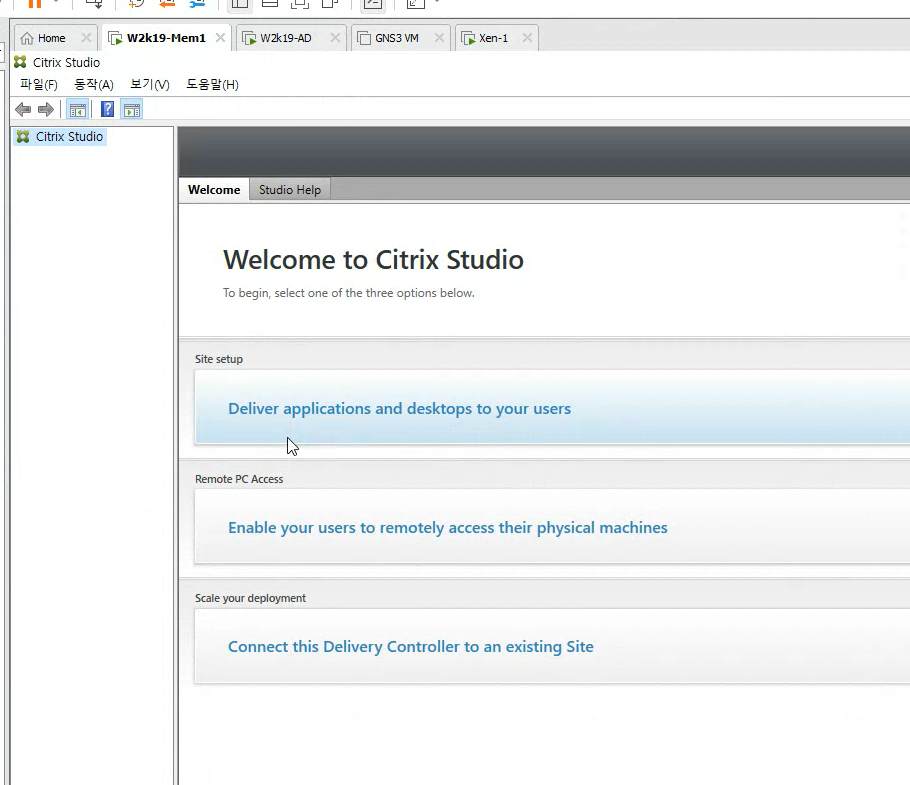The height and width of the screenshot is (785, 910).
Task: Click the orange revert snapshot arrow icon
Action: (x=167, y=3)
